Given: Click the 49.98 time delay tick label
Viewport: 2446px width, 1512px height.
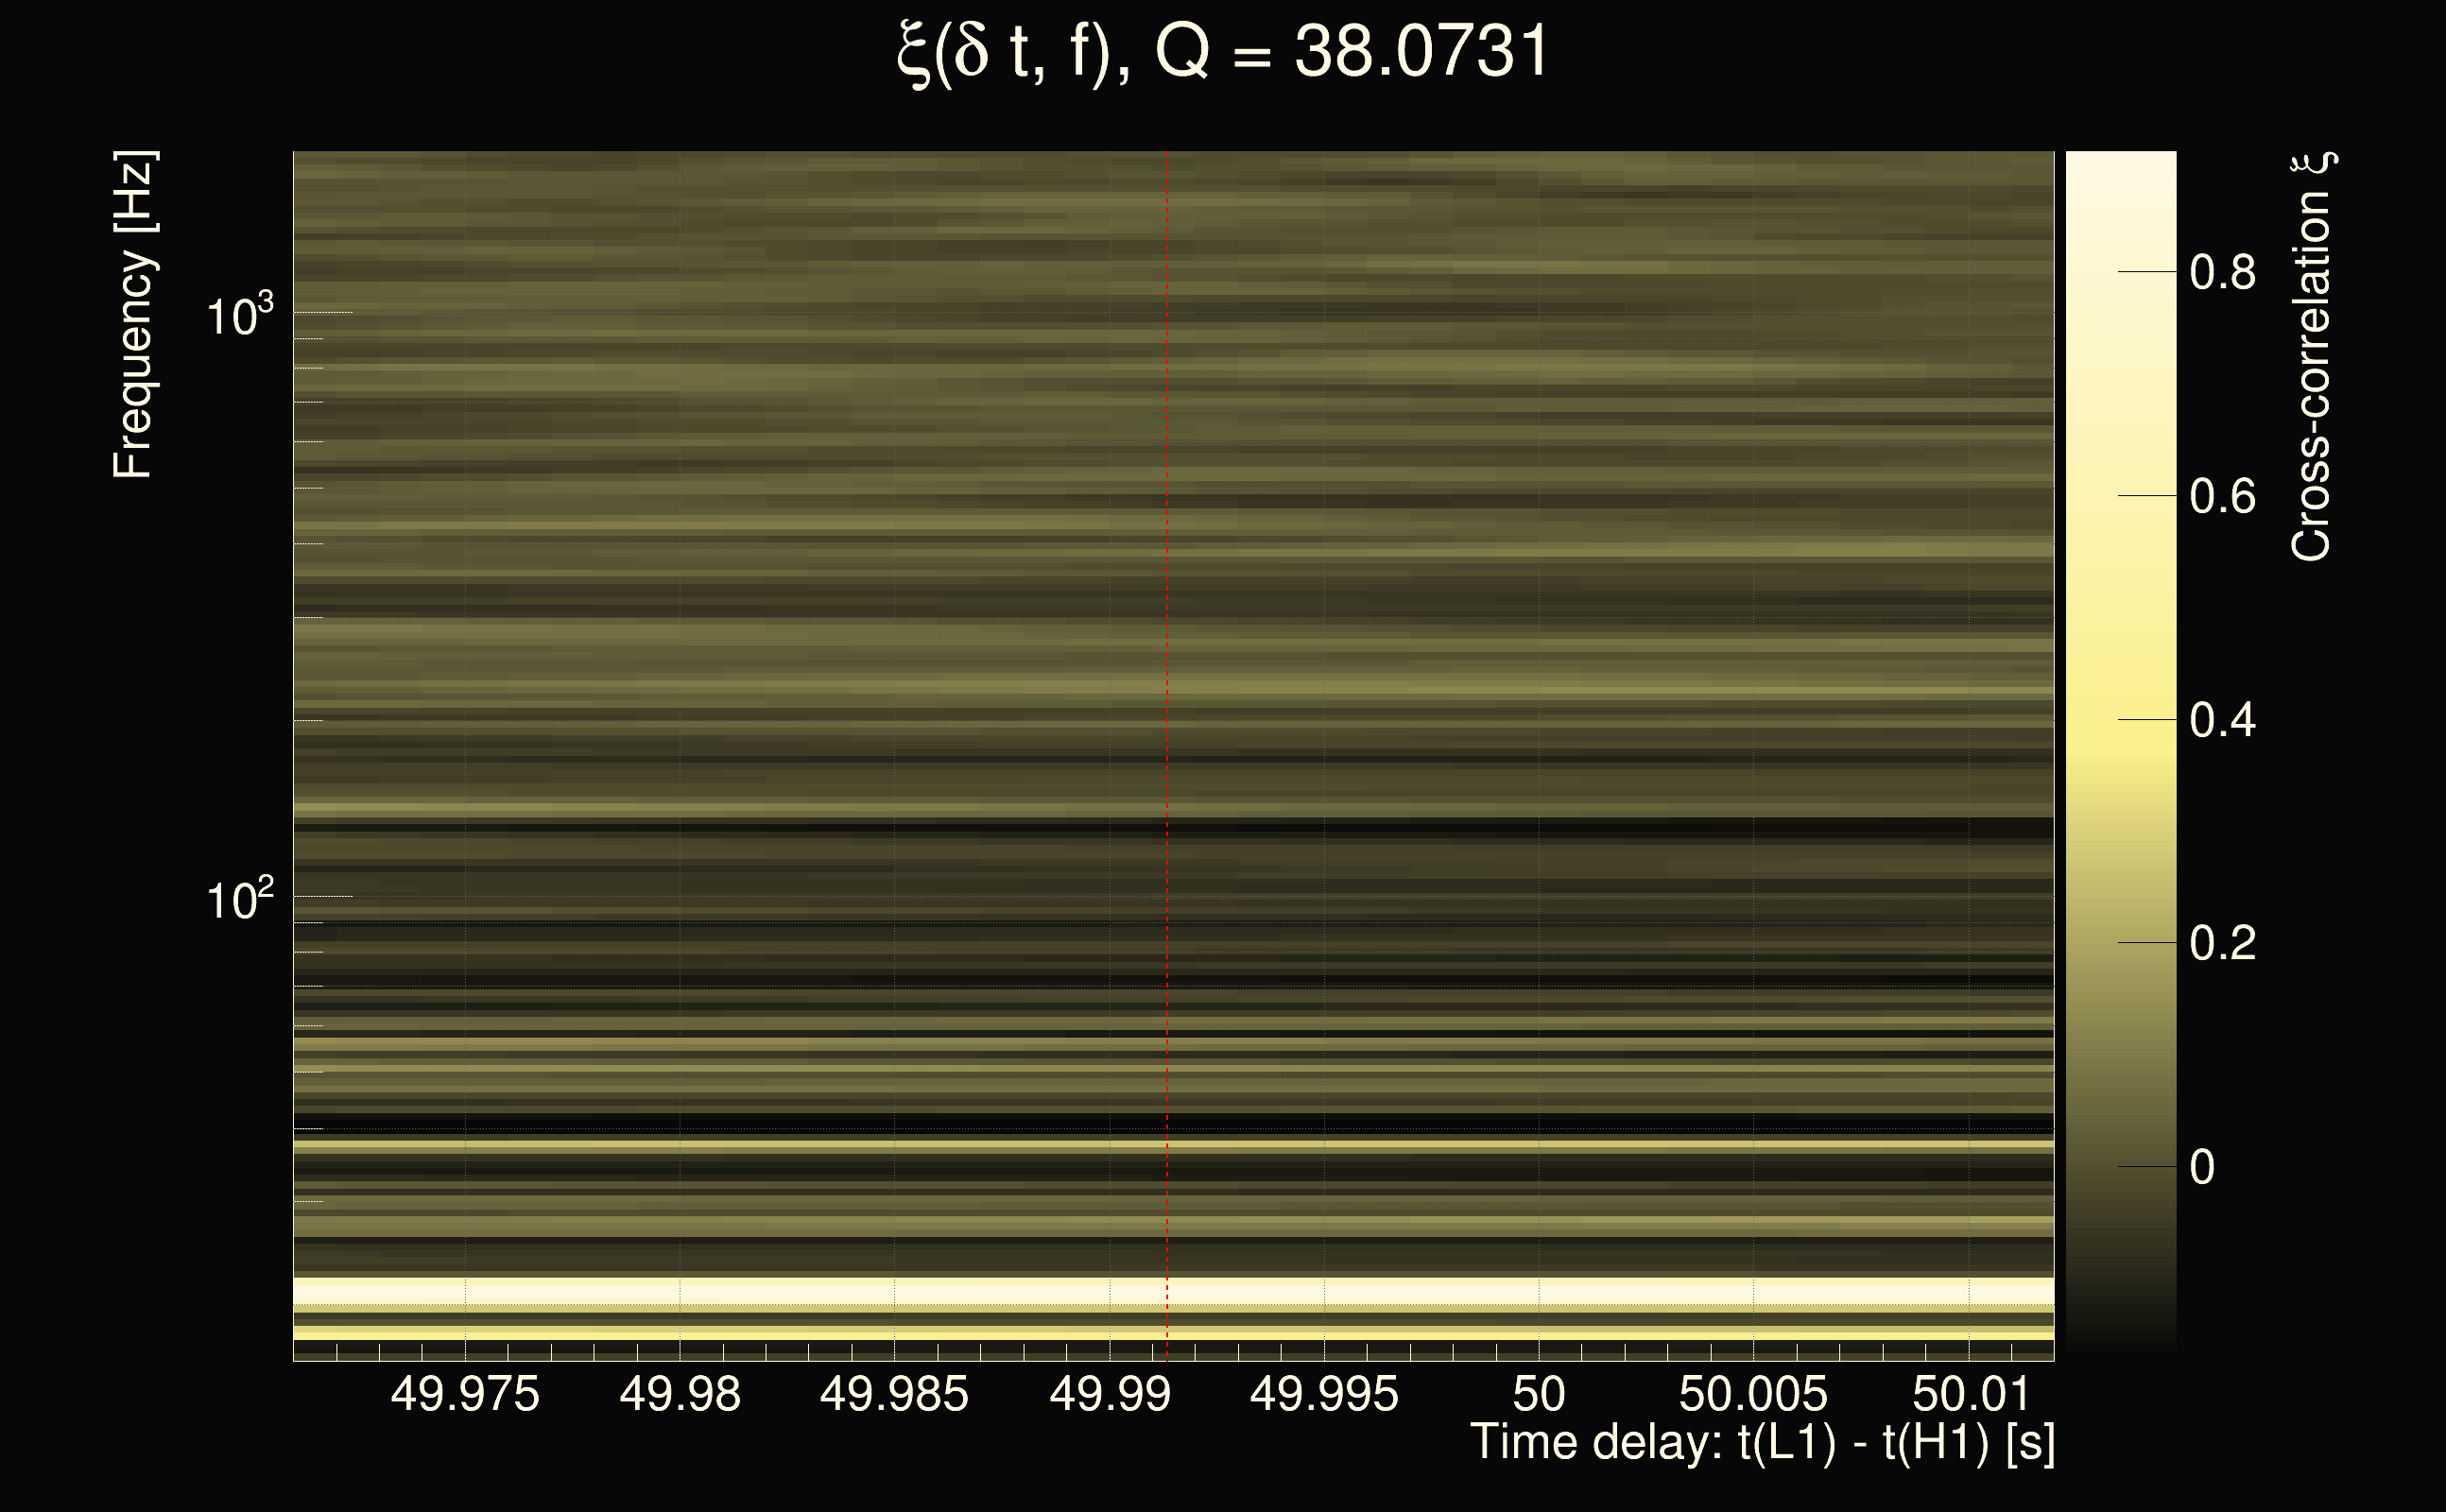Looking at the screenshot, I should coord(680,1394).
